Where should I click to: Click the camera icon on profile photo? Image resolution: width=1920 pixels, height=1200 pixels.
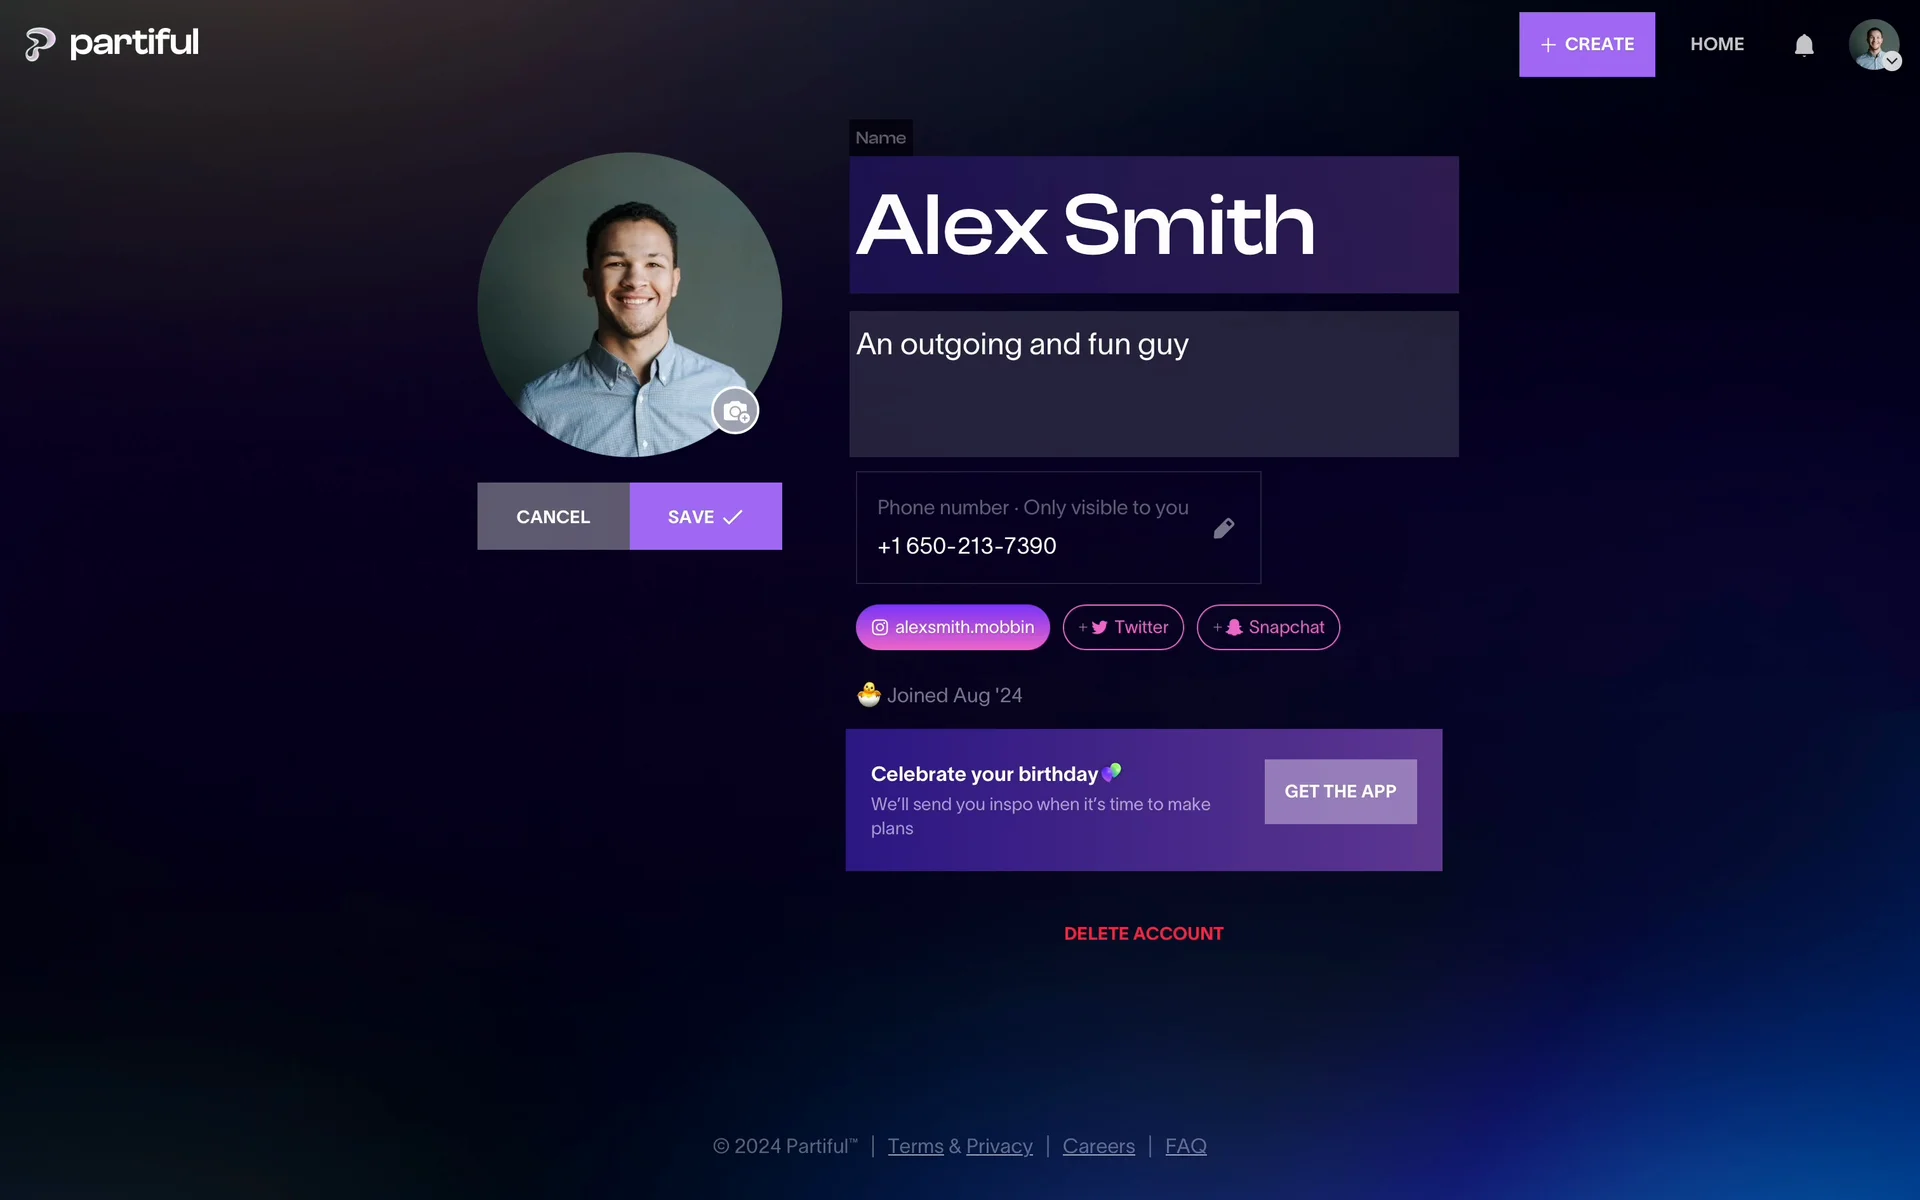[735, 411]
